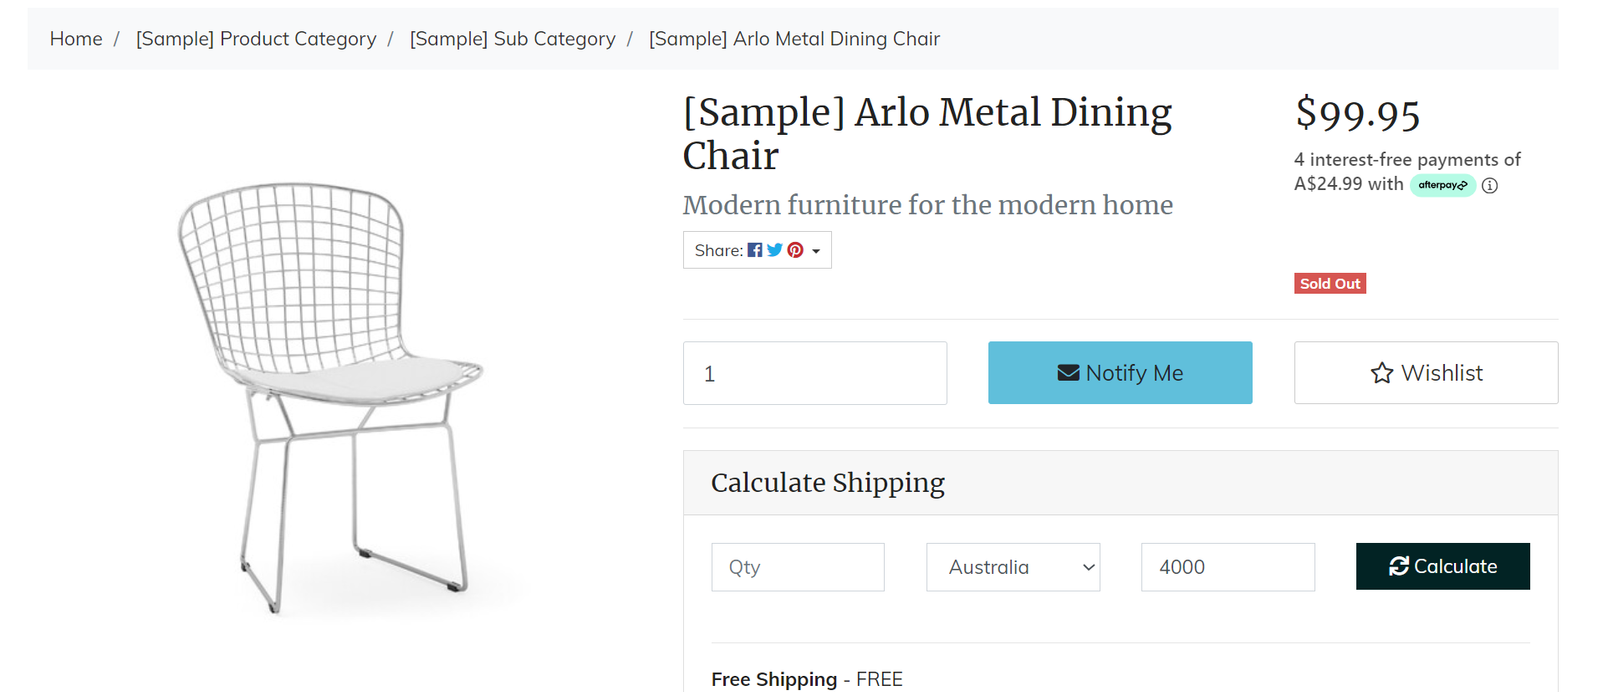This screenshot has width=1608, height=692.
Task: Open the Afterpay info icon
Action: click(x=1490, y=186)
